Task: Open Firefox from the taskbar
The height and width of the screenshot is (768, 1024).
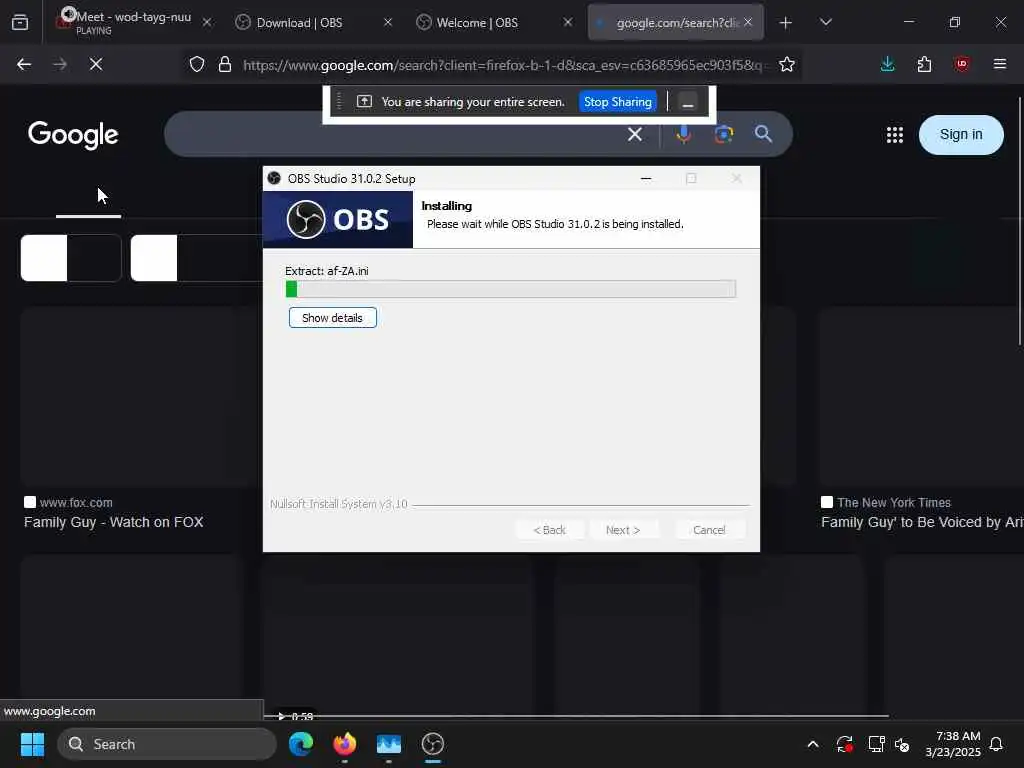Action: click(x=345, y=744)
